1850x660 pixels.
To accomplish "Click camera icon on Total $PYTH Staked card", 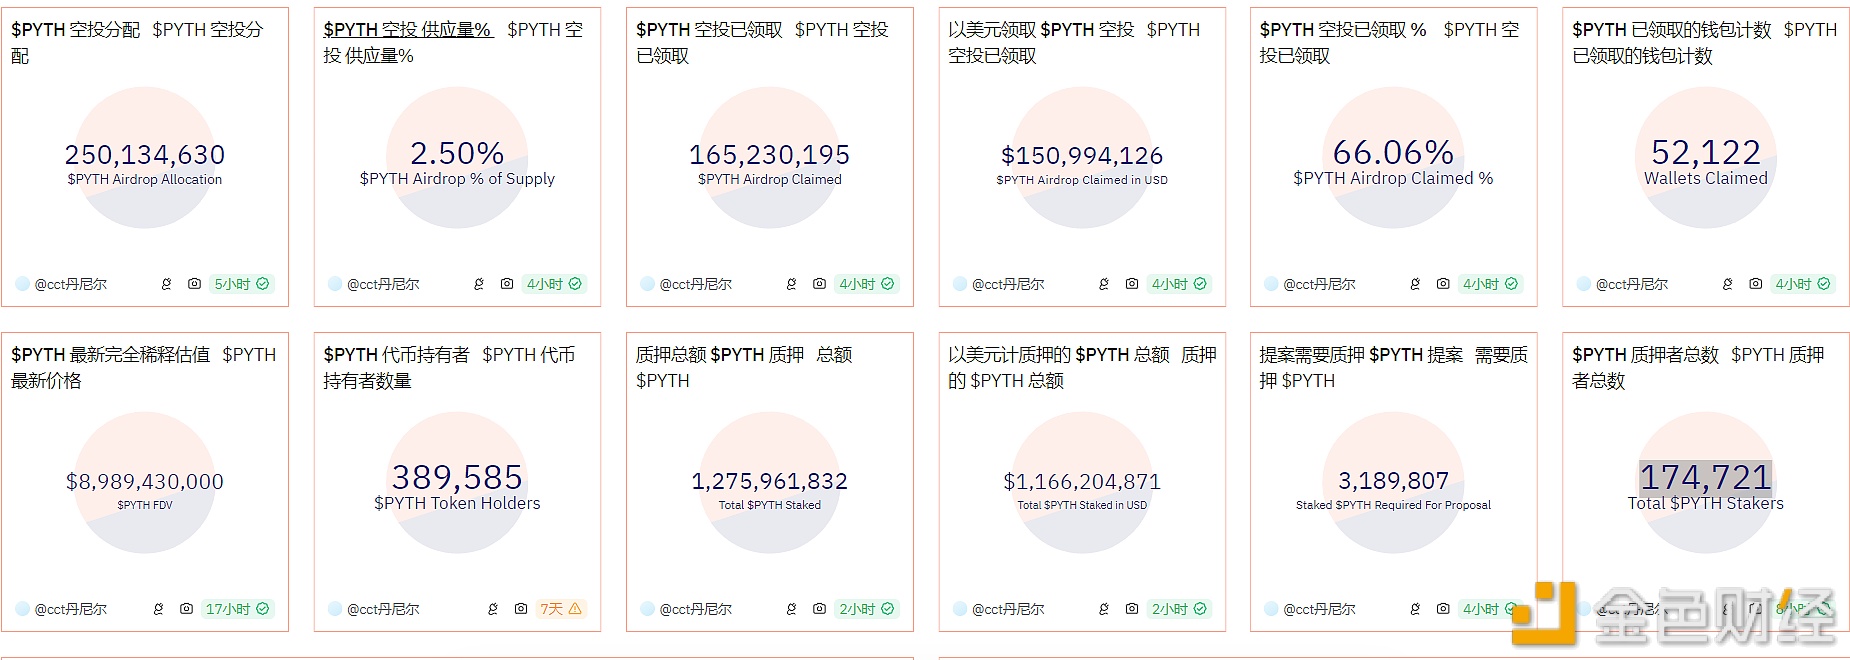I will tap(819, 609).
